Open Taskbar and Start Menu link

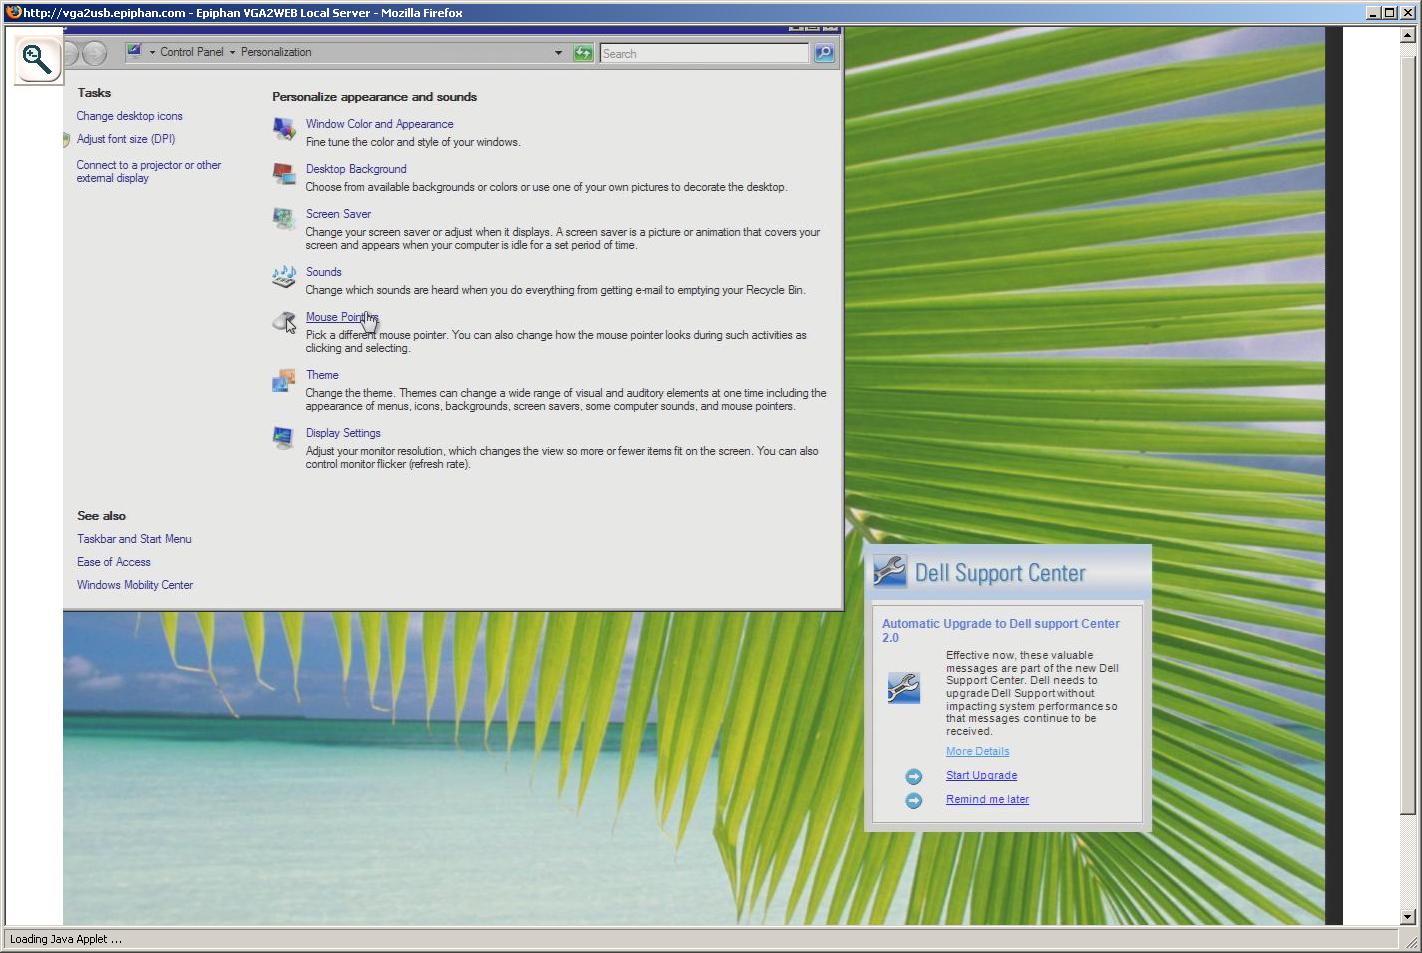click(134, 539)
